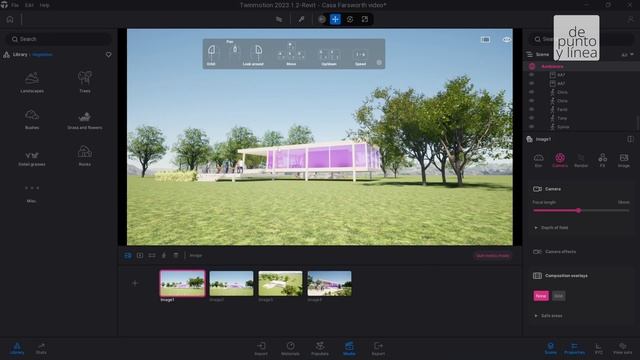Open the Camera settings icon
Screen dimensions: 640x360
click(x=560, y=160)
